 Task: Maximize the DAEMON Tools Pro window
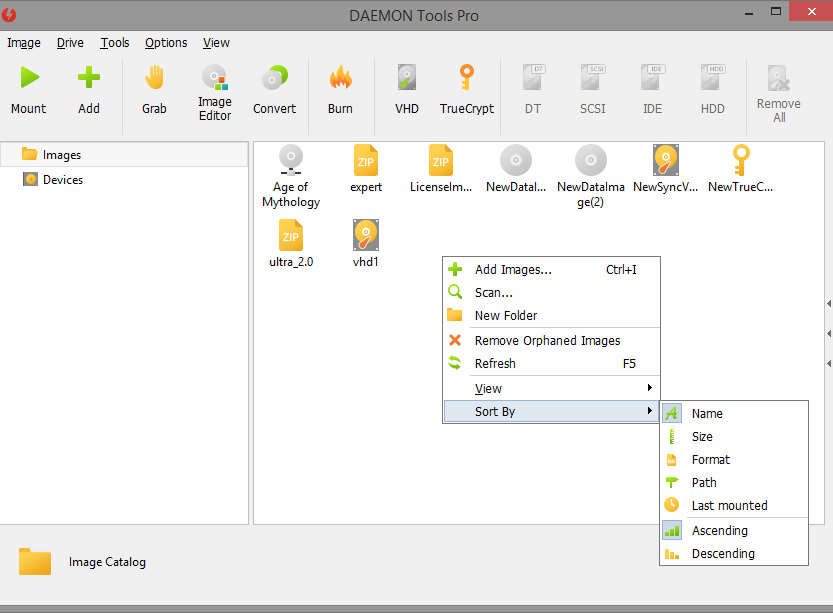pos(776,12)
